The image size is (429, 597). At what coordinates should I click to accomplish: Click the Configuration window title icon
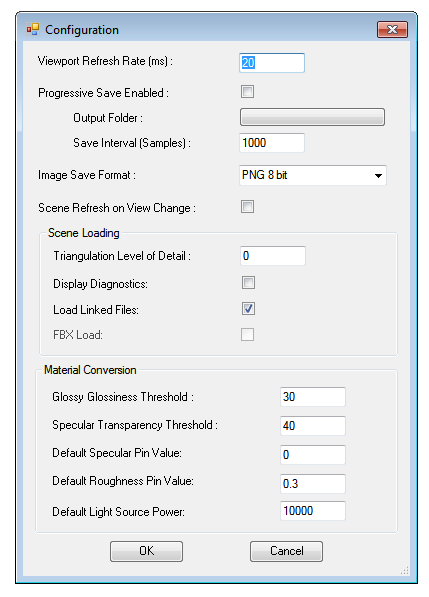coord(33,30)
